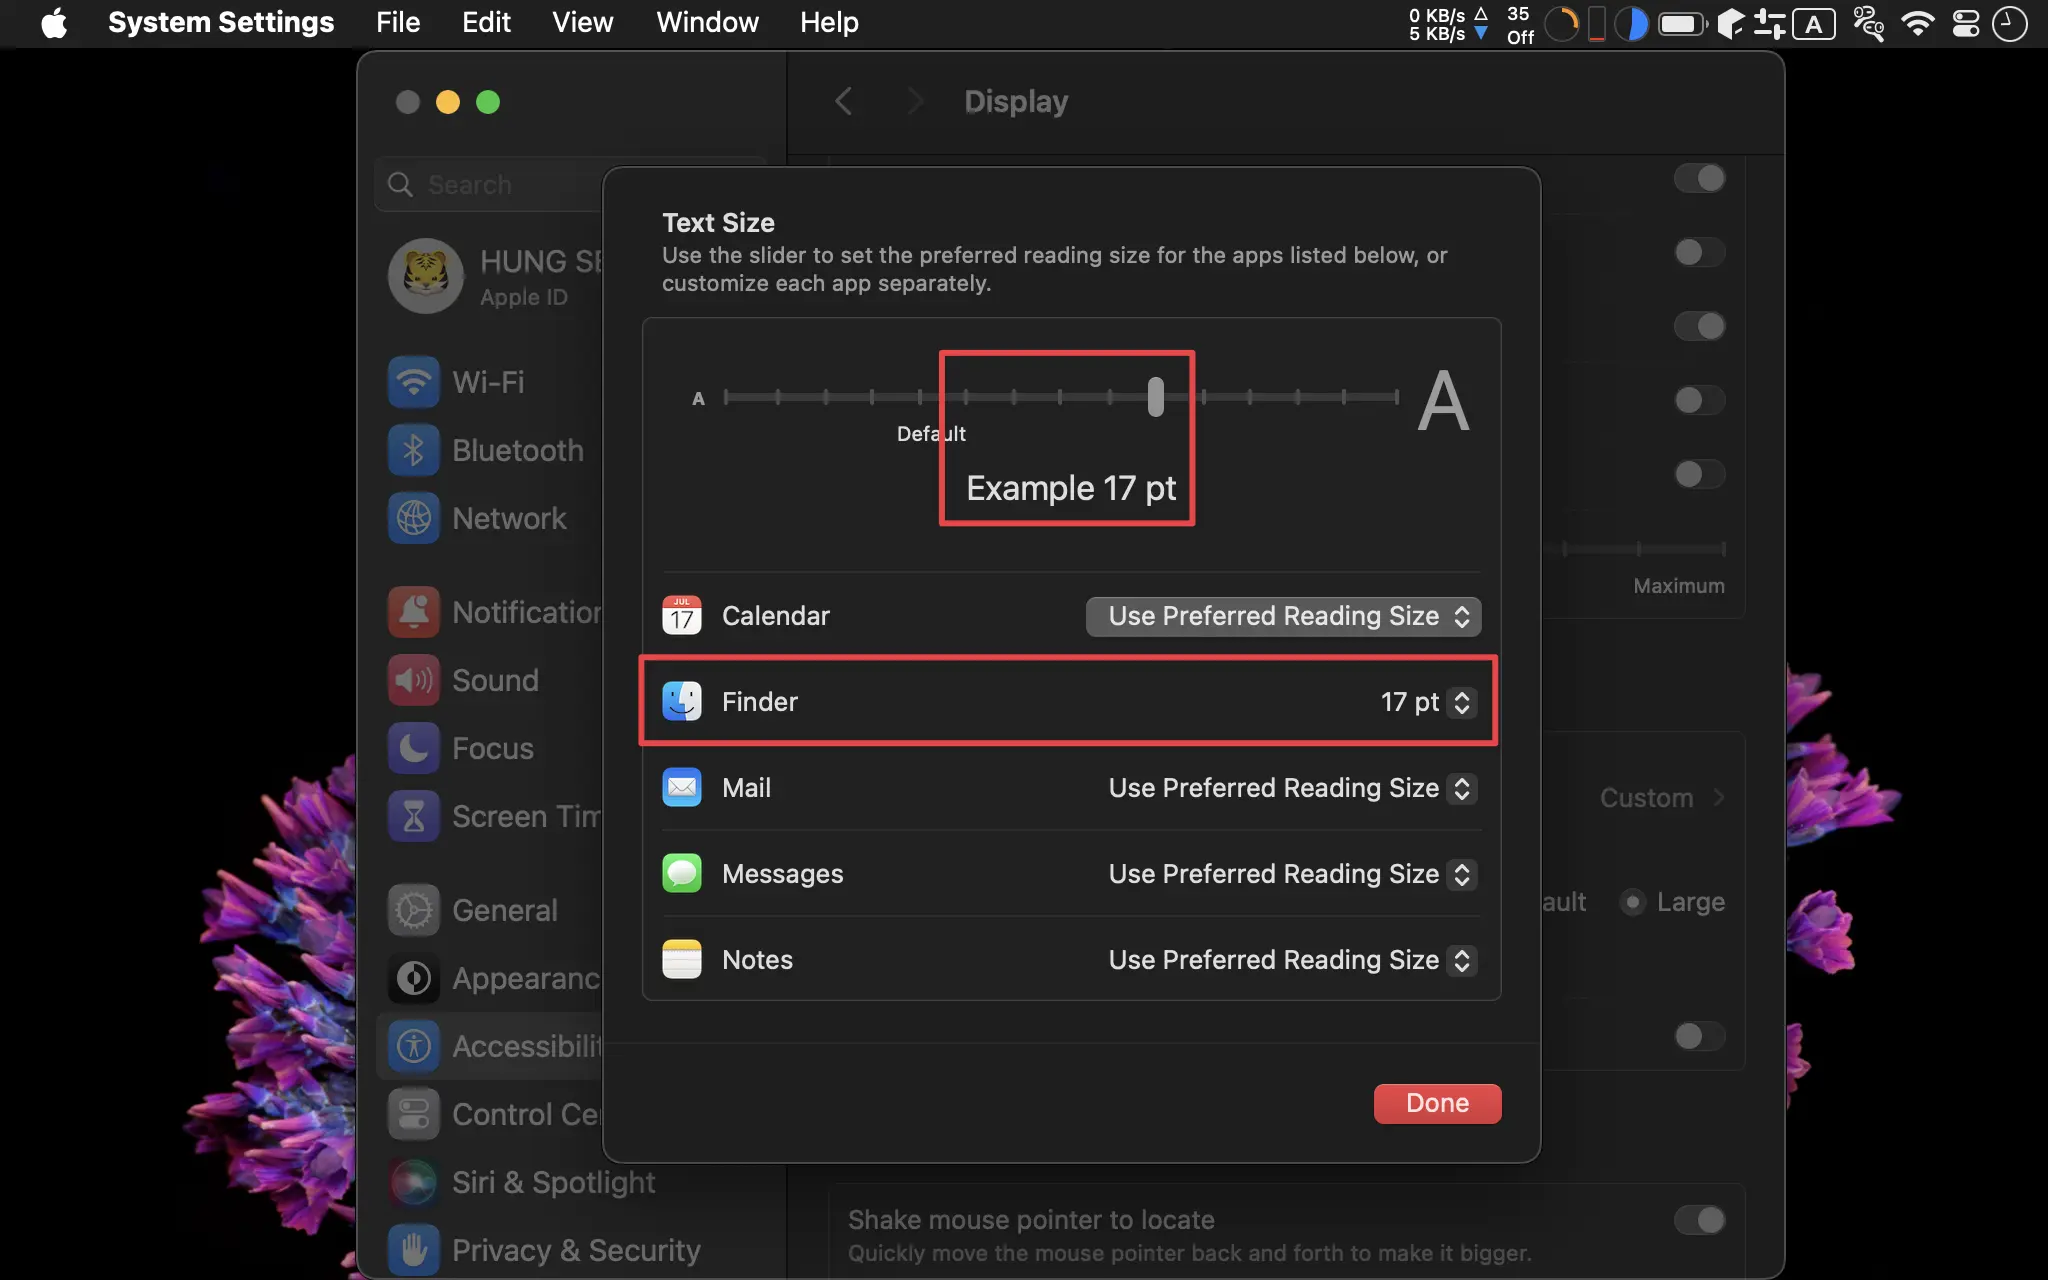Click the large A end of the text size slider

pyautogui.click(x=1443, y=401)
